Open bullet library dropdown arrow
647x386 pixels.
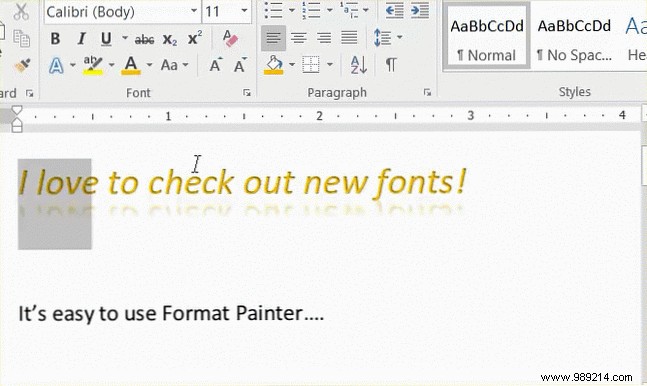pos(292,10)
